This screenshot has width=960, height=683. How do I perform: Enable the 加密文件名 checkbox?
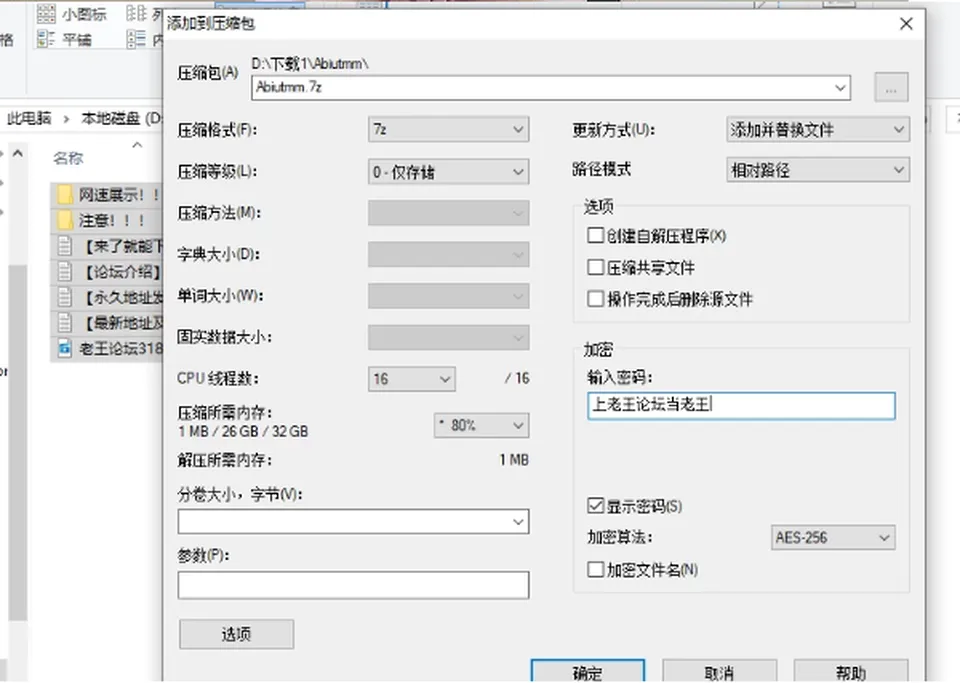595,570
